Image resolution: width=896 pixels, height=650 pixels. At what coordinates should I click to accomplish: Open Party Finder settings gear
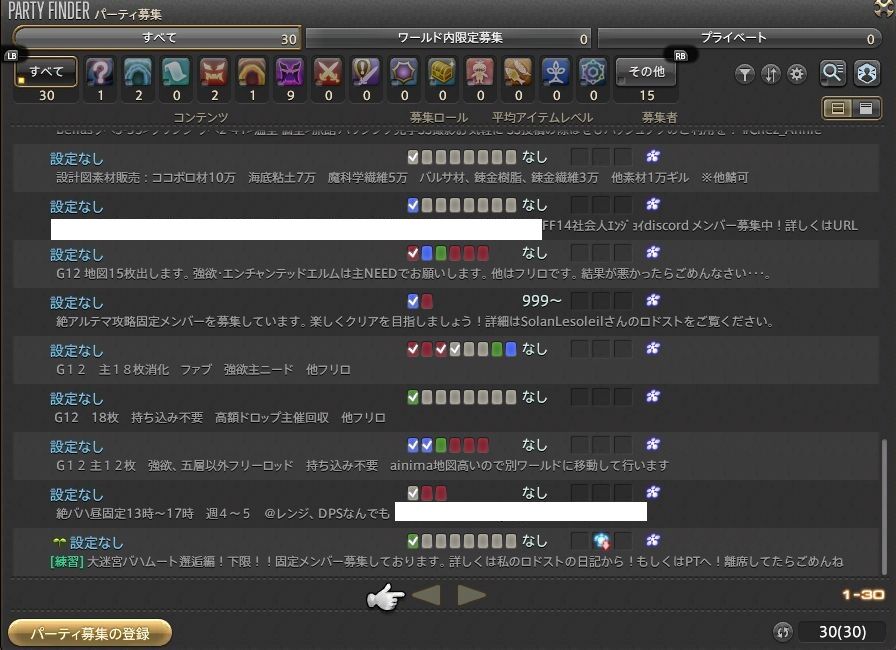click(x=797, y=74)
